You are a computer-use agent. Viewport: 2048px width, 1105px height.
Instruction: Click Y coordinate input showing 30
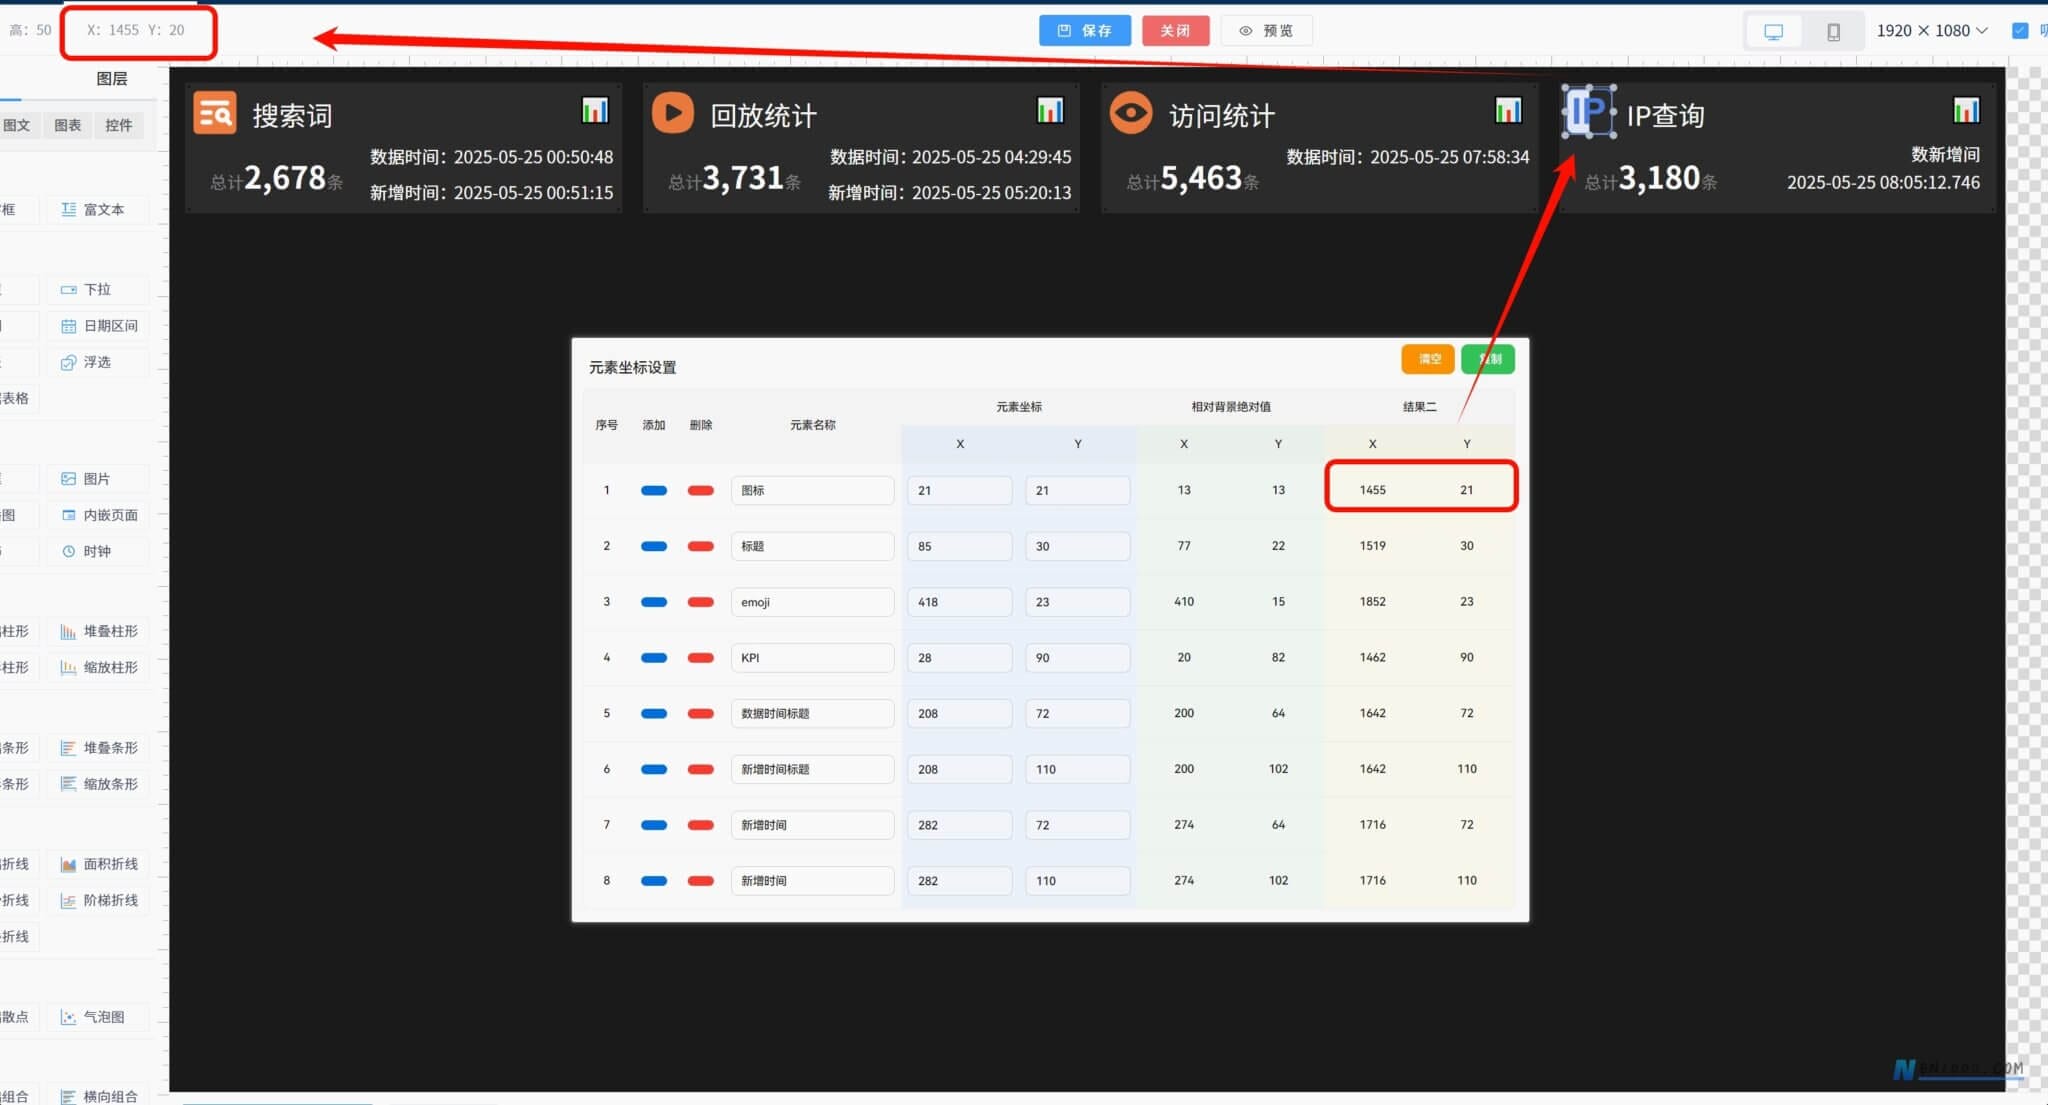1078,546
